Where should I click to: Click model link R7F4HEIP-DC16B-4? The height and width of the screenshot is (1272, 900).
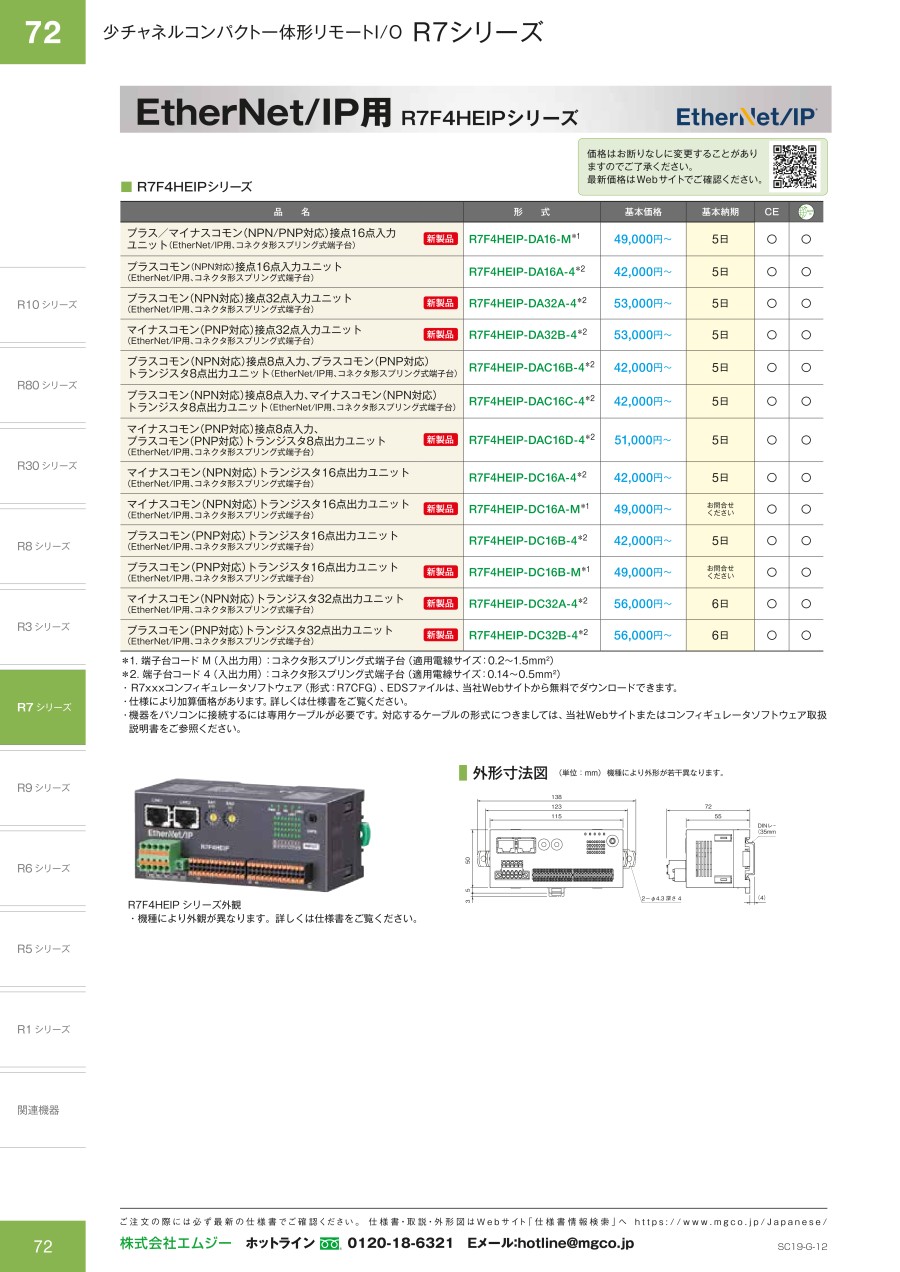pos(528,540)
